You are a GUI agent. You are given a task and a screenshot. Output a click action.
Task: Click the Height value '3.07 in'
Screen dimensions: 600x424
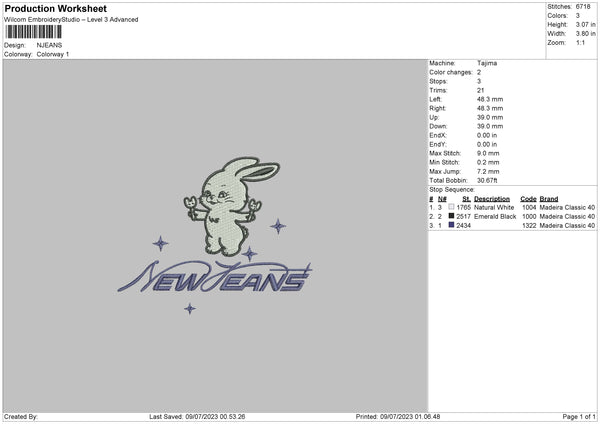coord(585,24)
